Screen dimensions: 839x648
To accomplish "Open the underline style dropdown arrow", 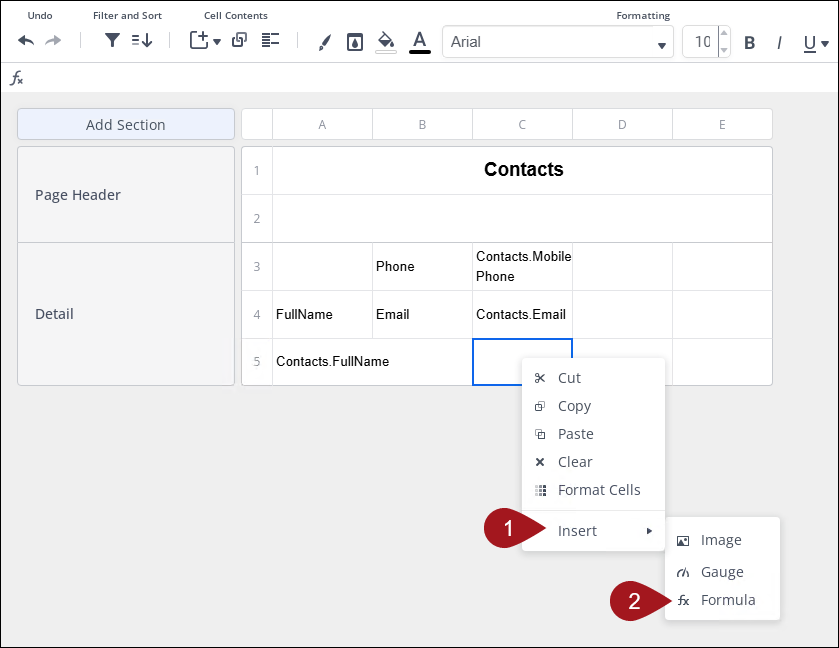I will (x=825, y=44).
